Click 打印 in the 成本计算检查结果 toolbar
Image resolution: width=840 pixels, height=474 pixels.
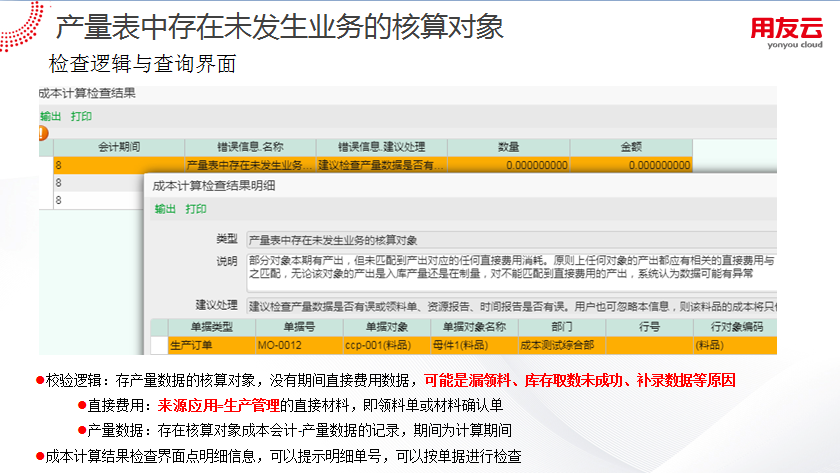81,116
